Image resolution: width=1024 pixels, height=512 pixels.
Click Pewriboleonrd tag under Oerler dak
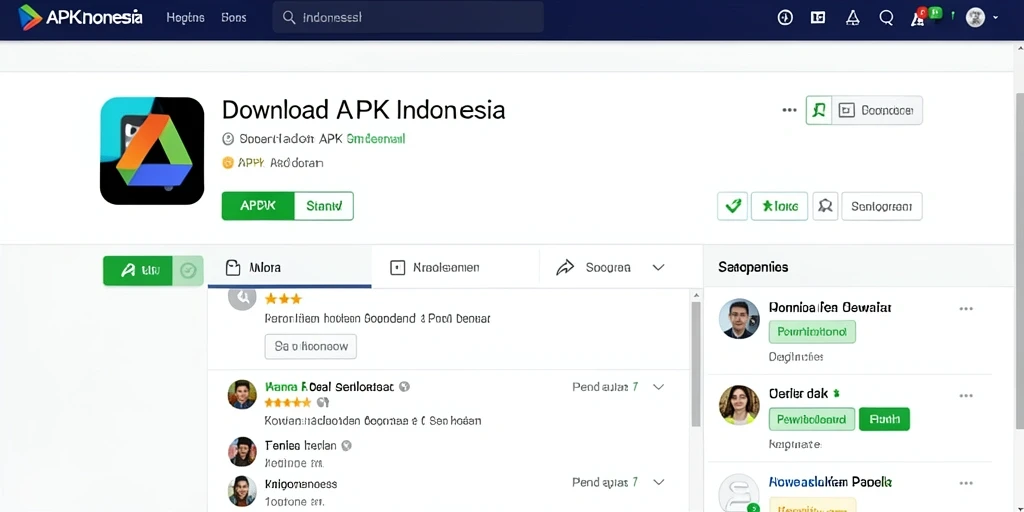tap(812, 419)
